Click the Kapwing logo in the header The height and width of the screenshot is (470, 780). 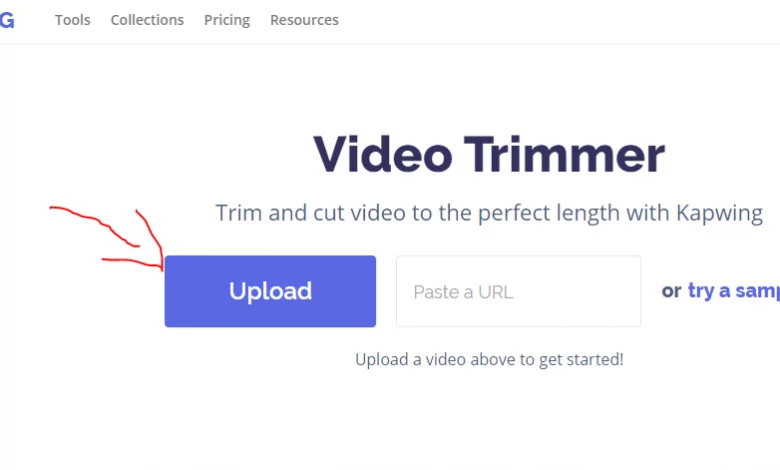[6, 20]
